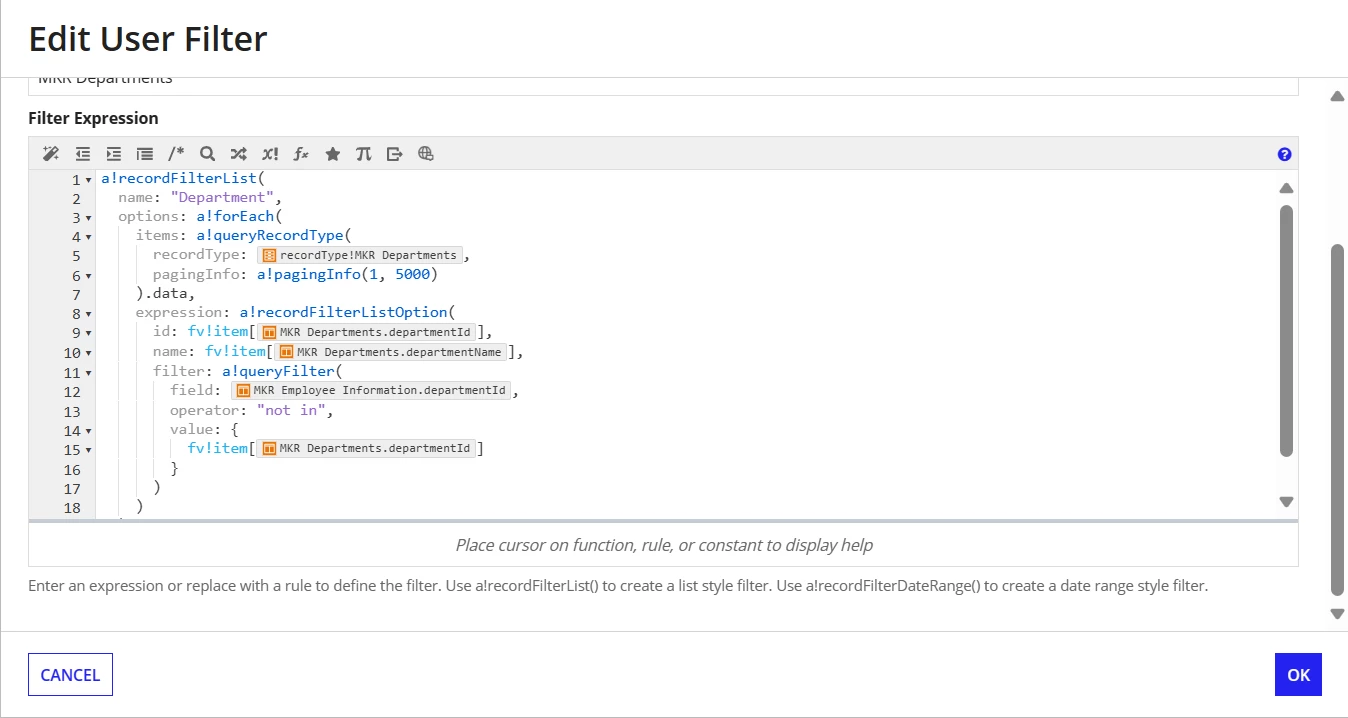Toggle comment with the /* icon

tap(176, 154)
